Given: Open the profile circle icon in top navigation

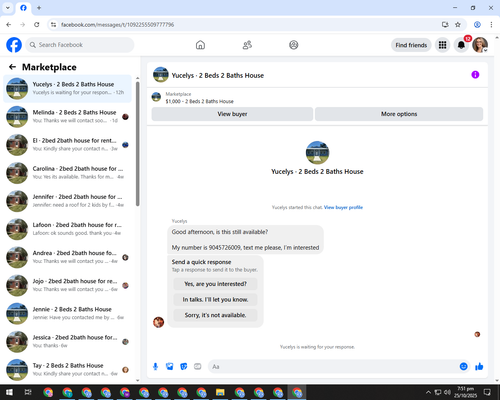Looking at the screenshot, I should (294, 45).
